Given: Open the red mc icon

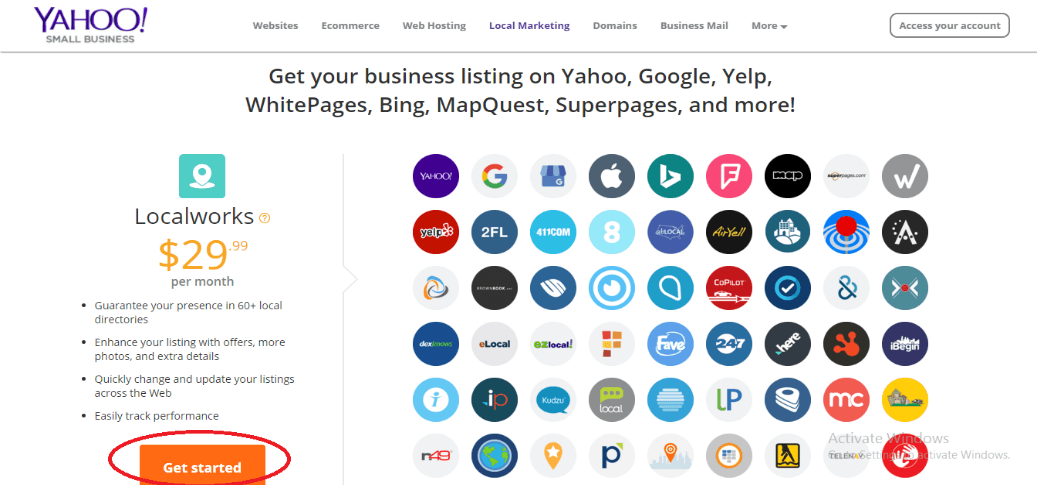Looking at the screenshot, I should pyautogui.click(x=847, y=400).
